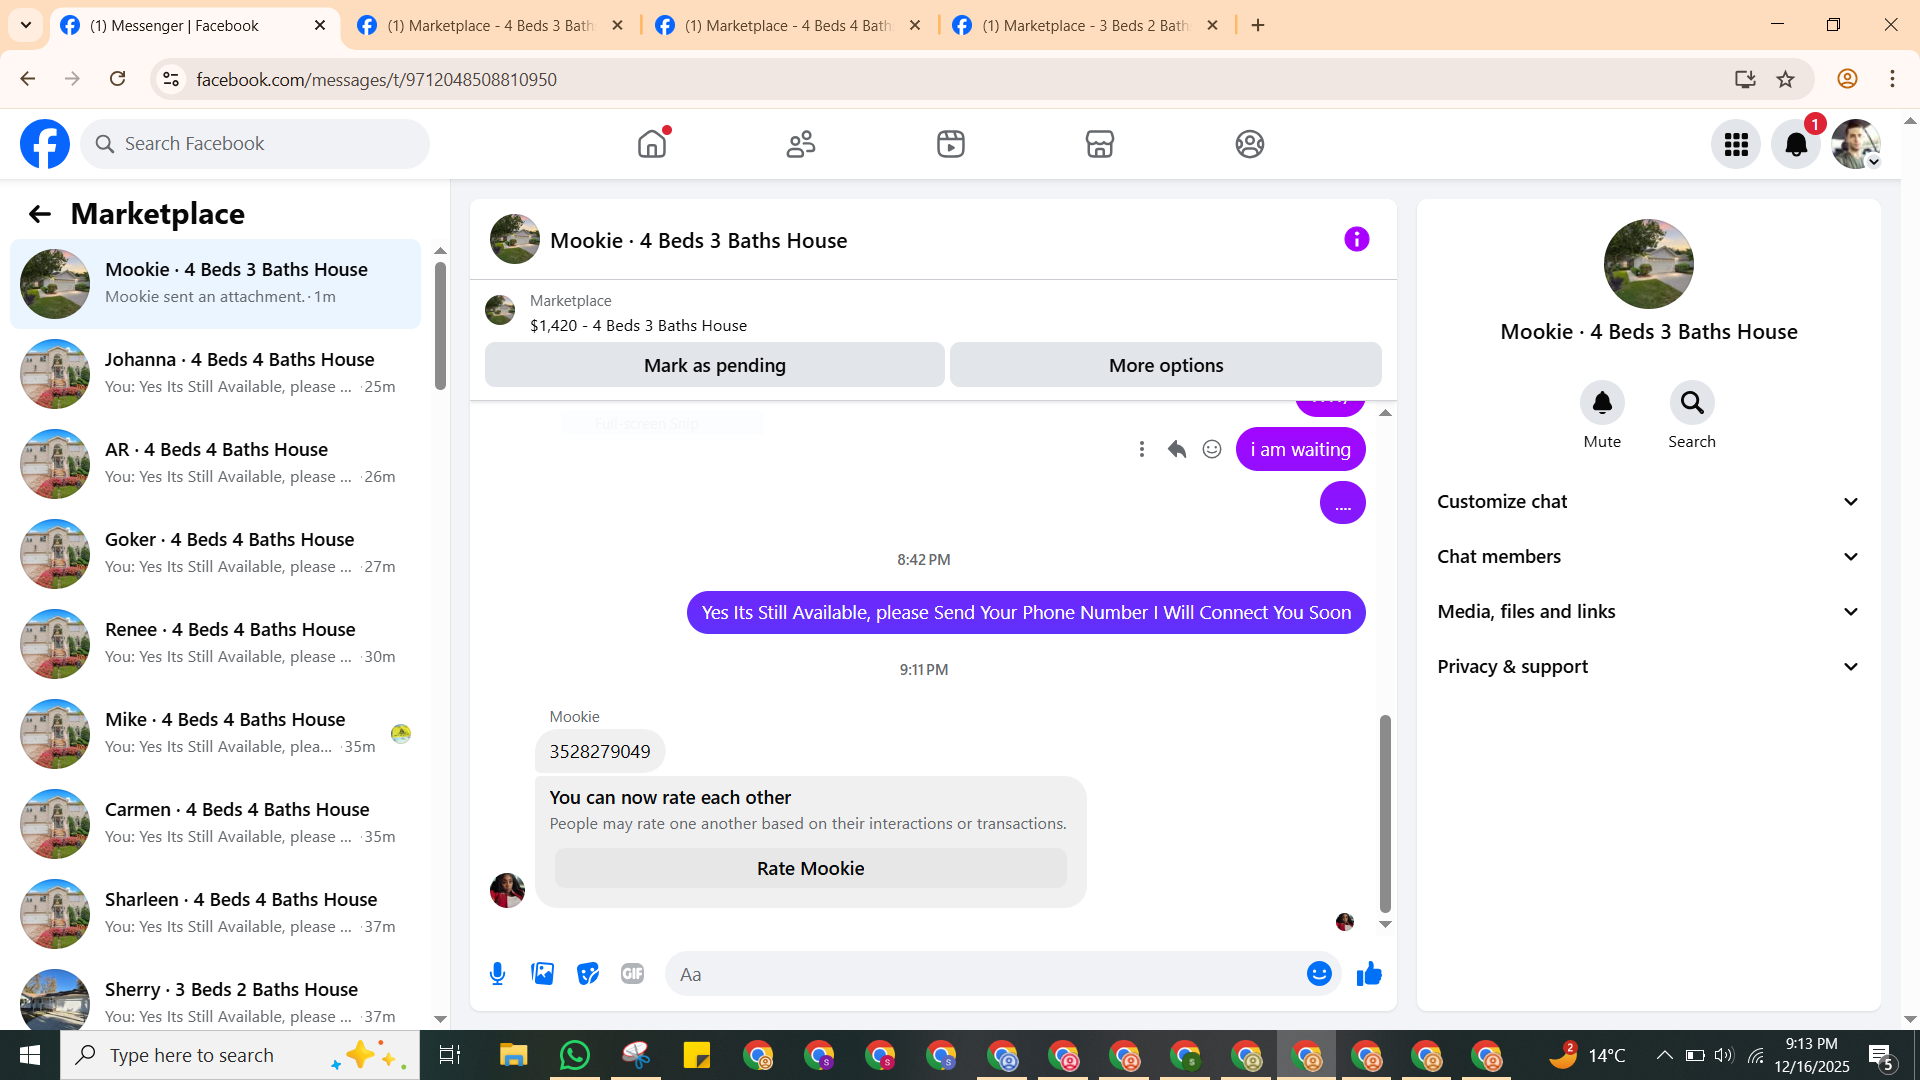Open the Chrome tab search dropdown
Screen dimensions: 1920x1080
pyautogui.click(x=26, y=25)
